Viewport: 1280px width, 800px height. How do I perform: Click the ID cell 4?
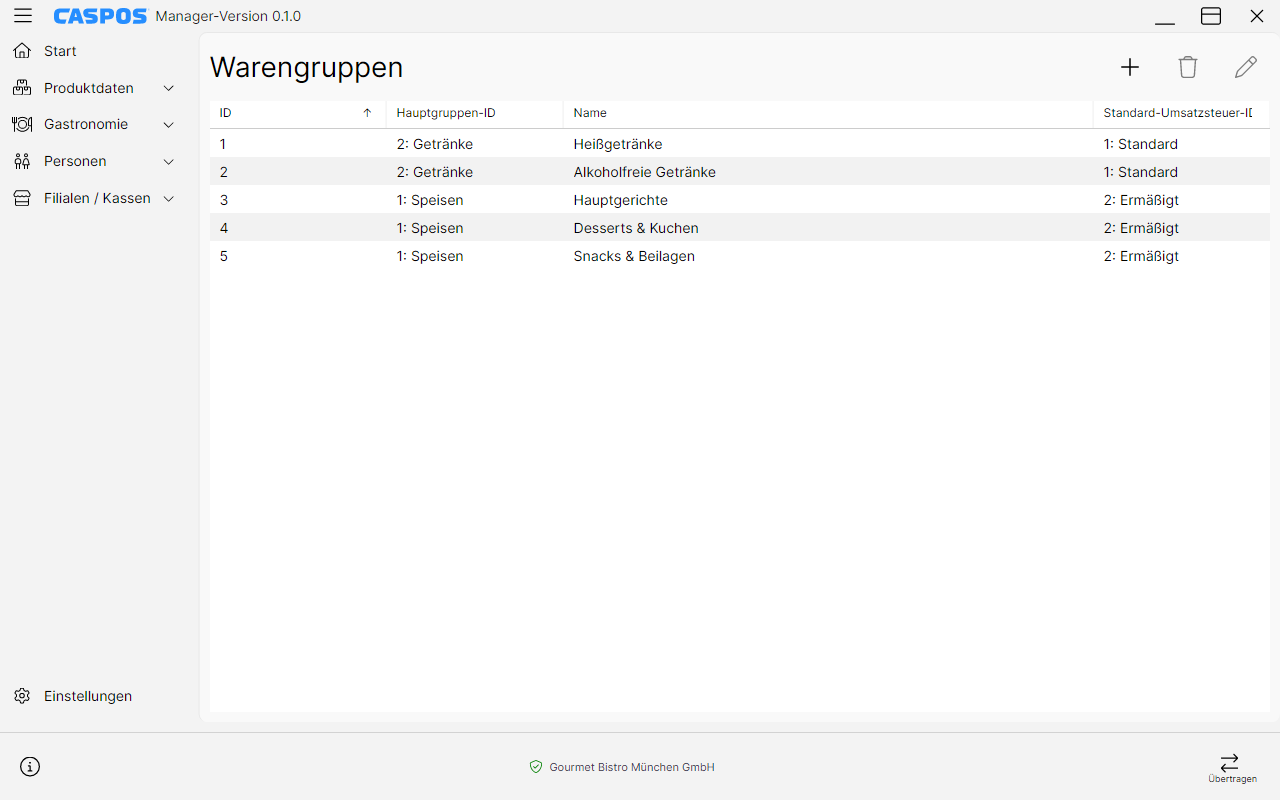tap(224, 228)
